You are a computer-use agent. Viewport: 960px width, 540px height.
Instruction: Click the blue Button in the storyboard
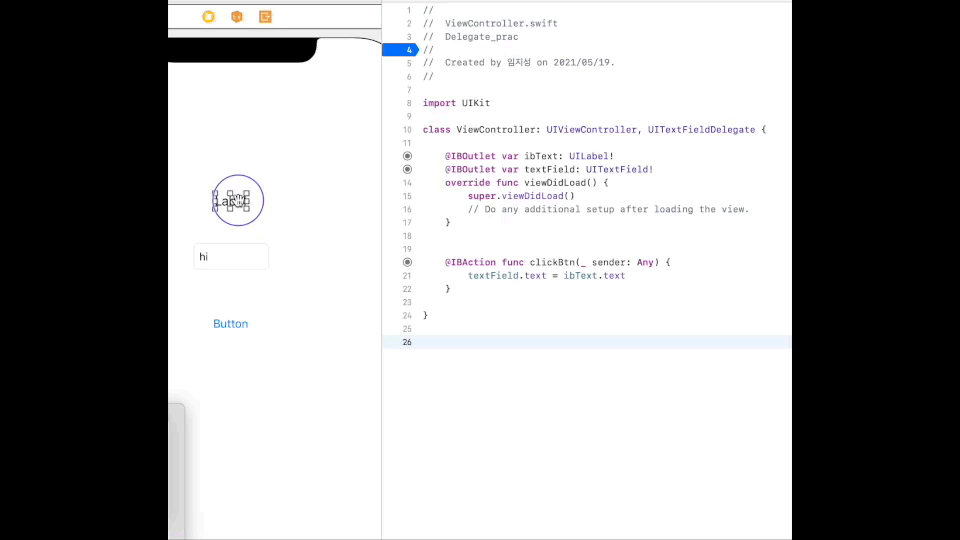(231, 324)
